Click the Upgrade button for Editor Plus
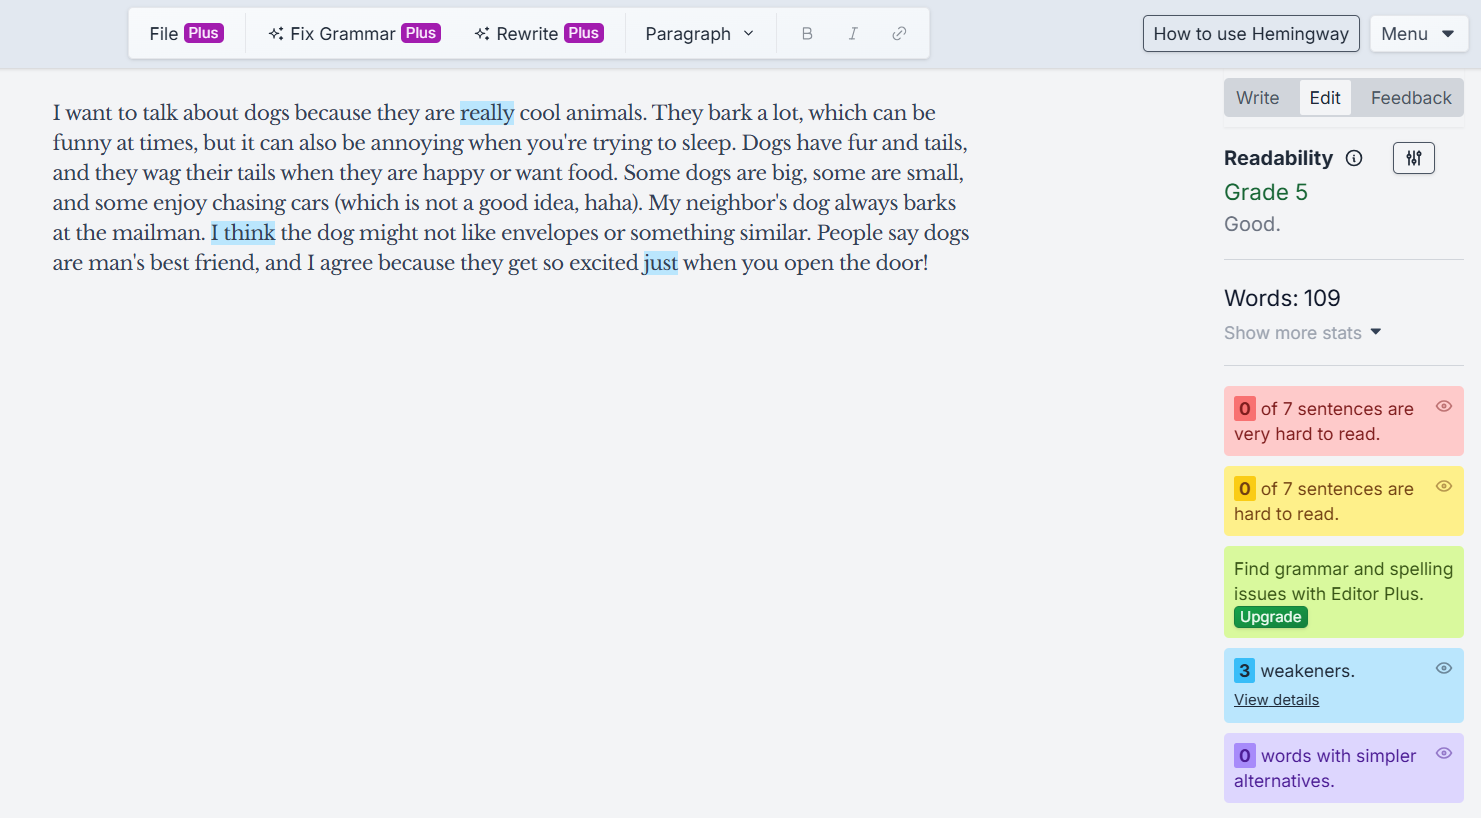Screen dimensions: 1481x818 coord(1270,617)
